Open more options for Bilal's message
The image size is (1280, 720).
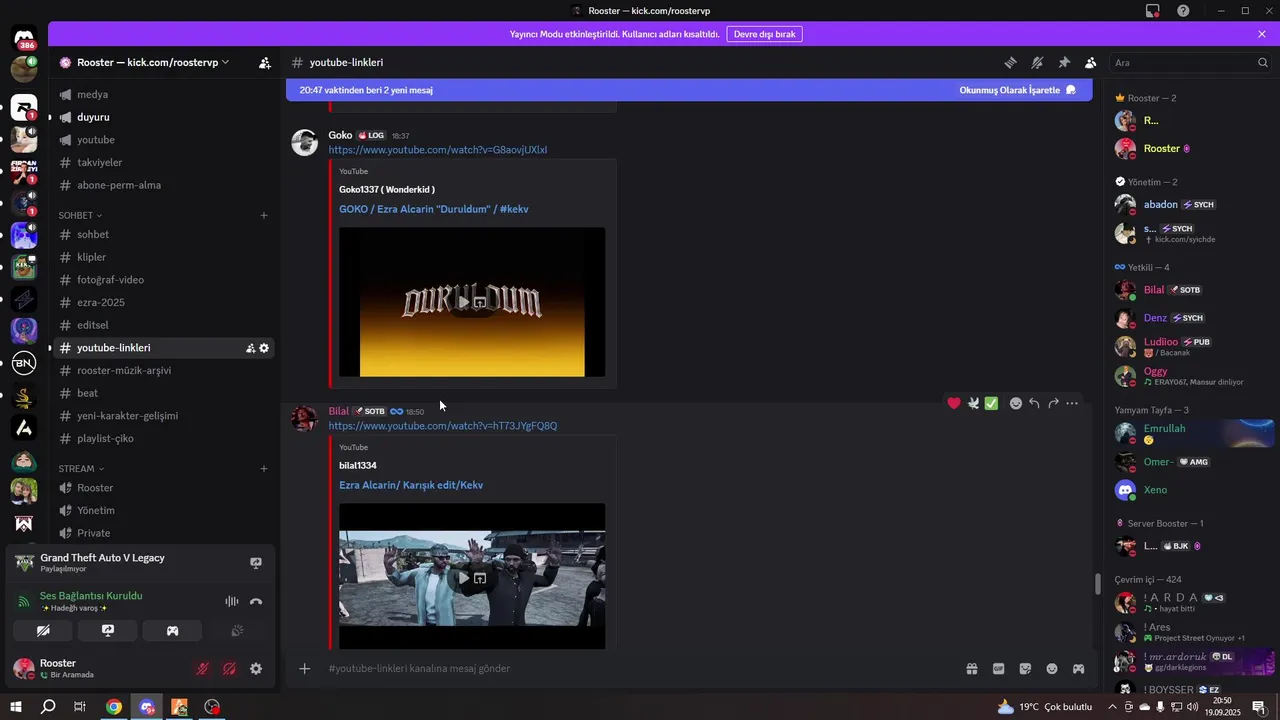(1072, 403)
